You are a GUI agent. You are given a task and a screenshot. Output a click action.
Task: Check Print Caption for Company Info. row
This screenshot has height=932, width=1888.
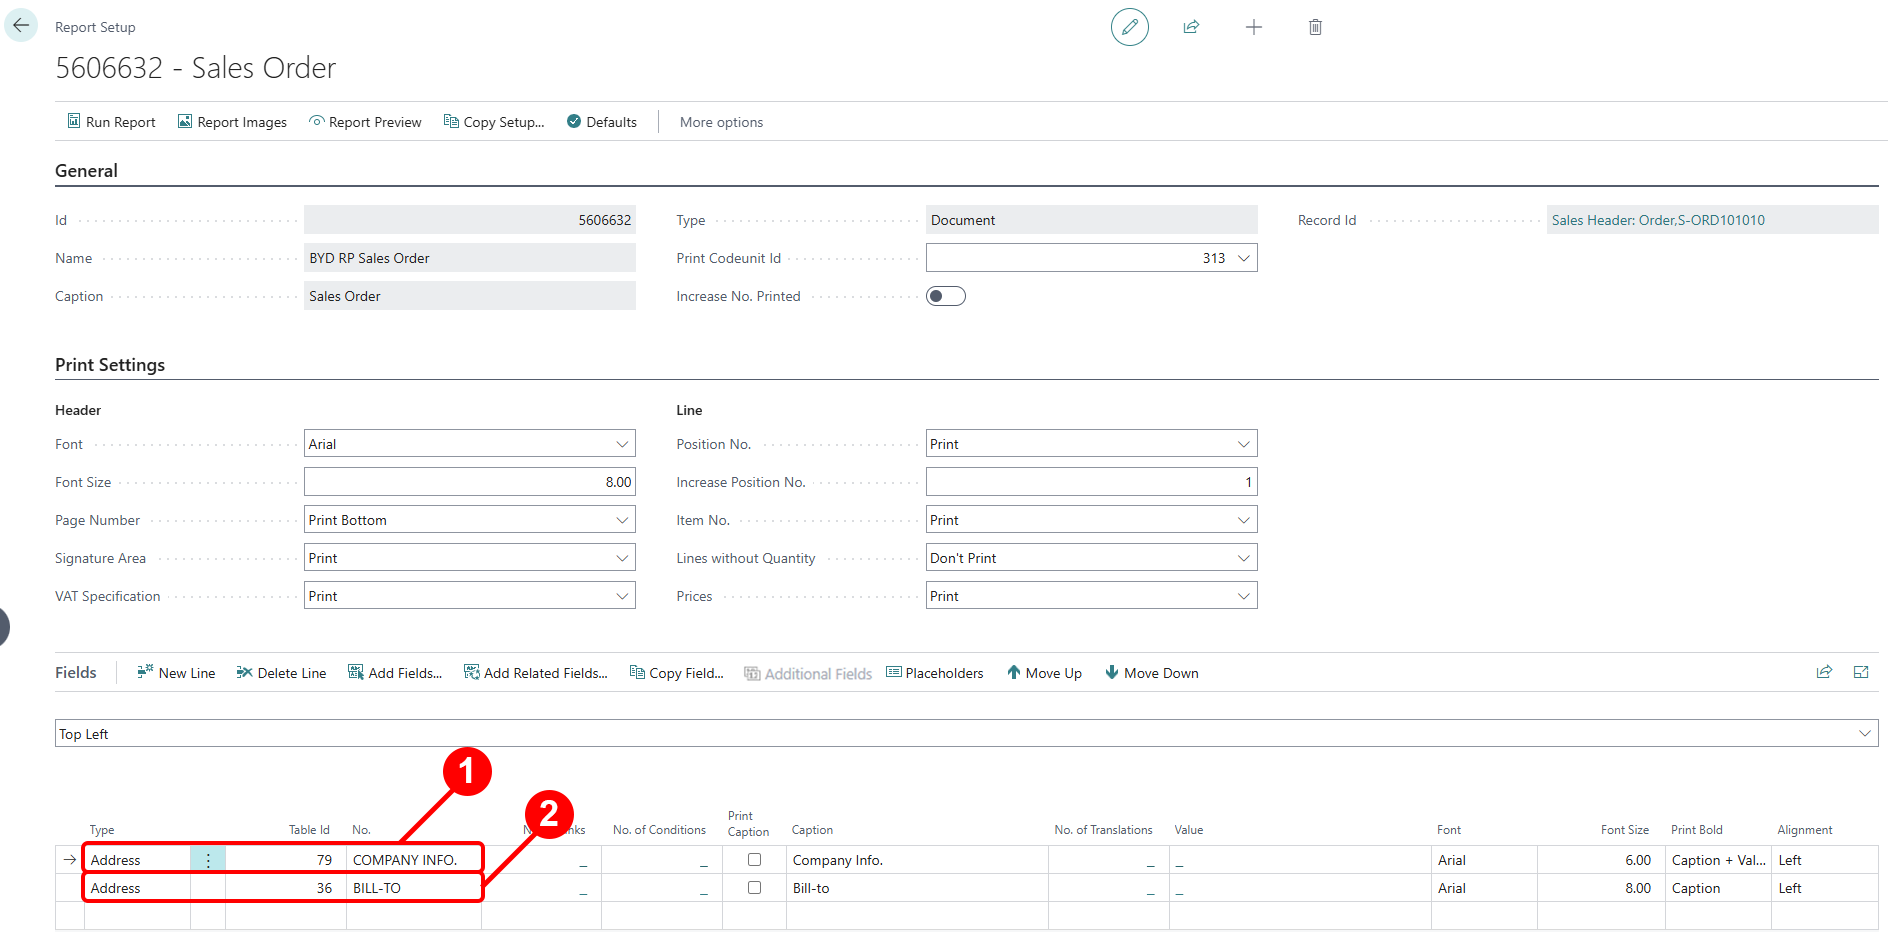(x=754, y=860)
